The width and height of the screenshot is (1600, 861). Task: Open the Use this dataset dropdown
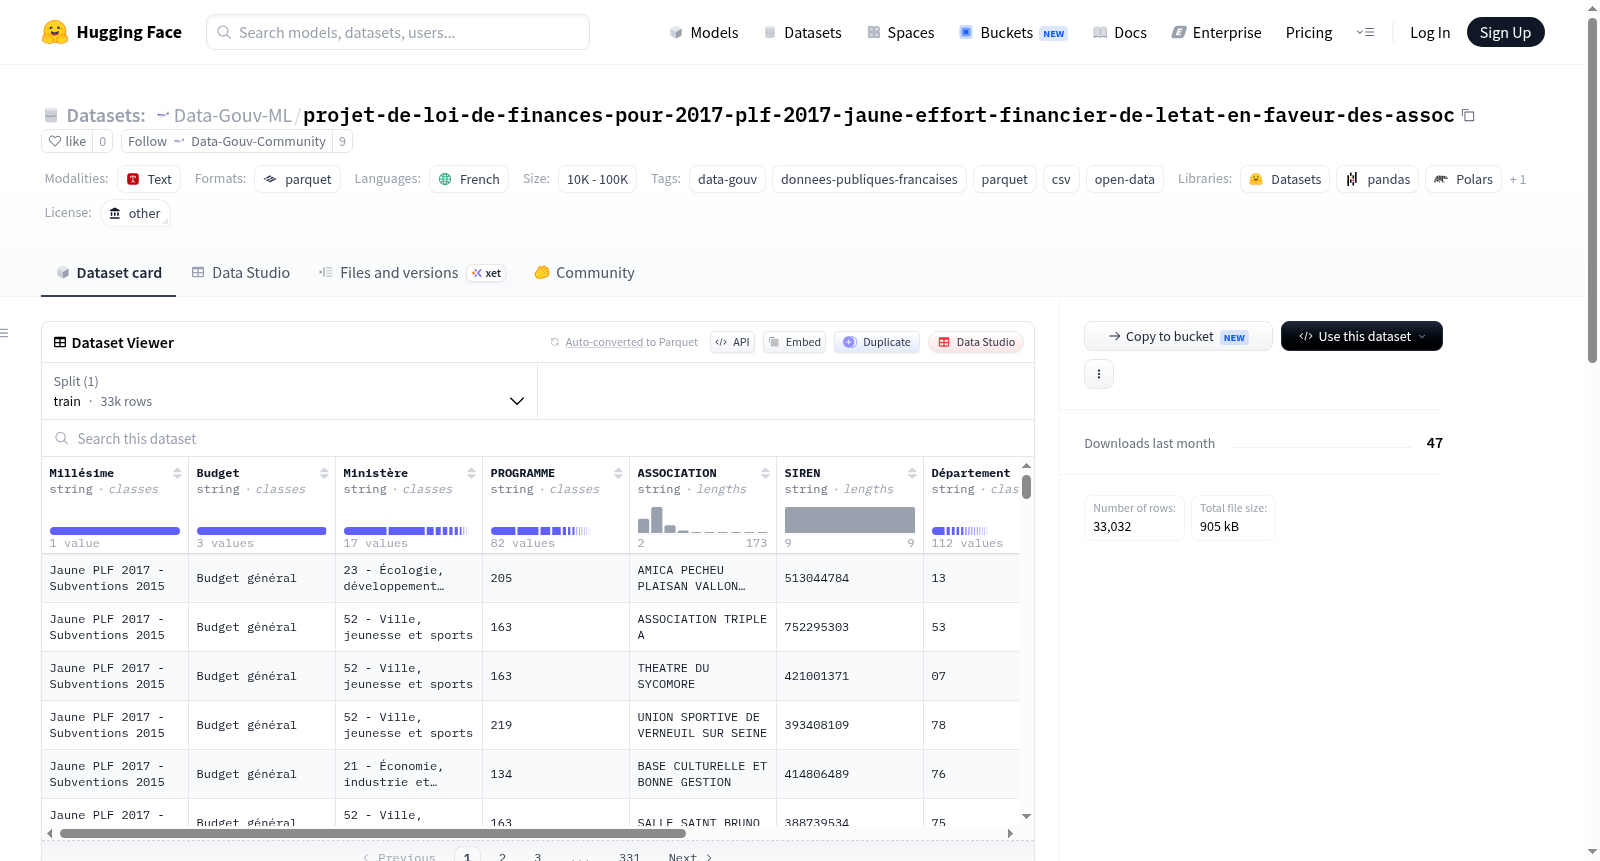click(x=1362, y=336)
